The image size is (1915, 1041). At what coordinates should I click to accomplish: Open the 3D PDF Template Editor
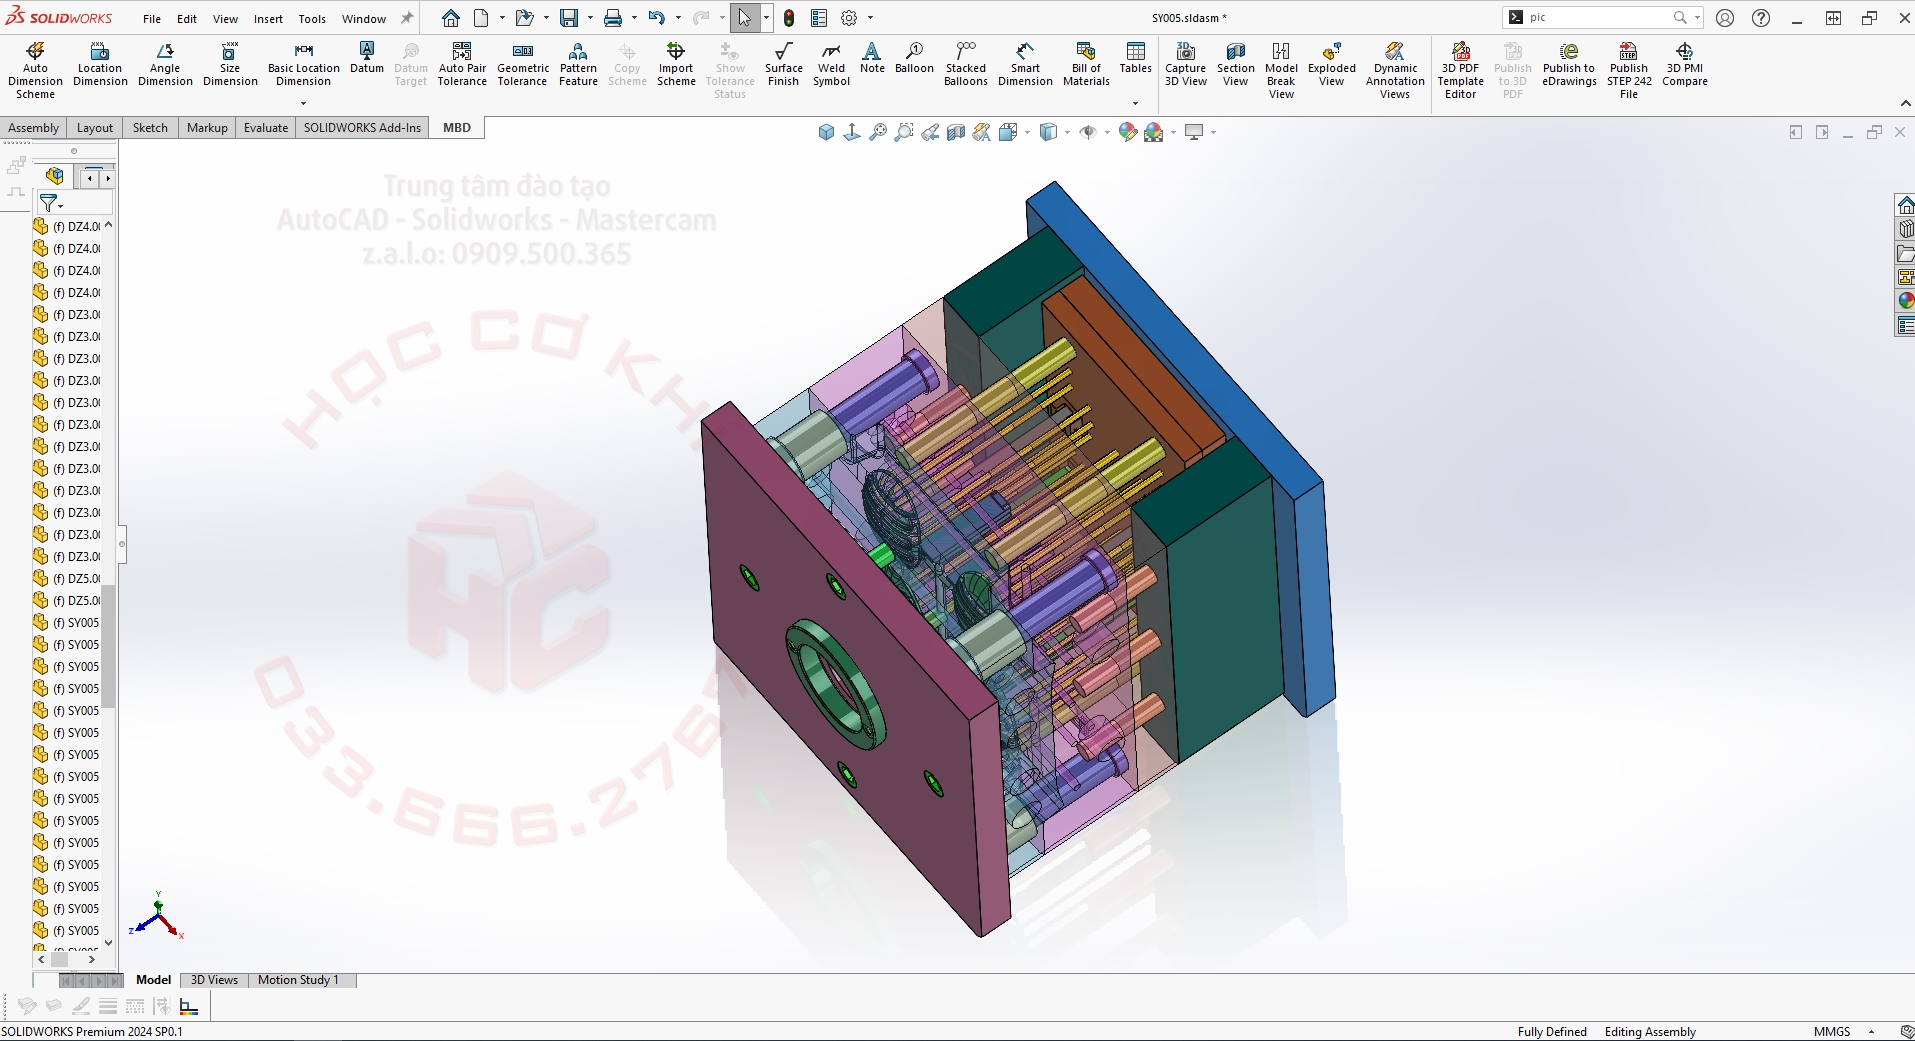click(1460, 70)
